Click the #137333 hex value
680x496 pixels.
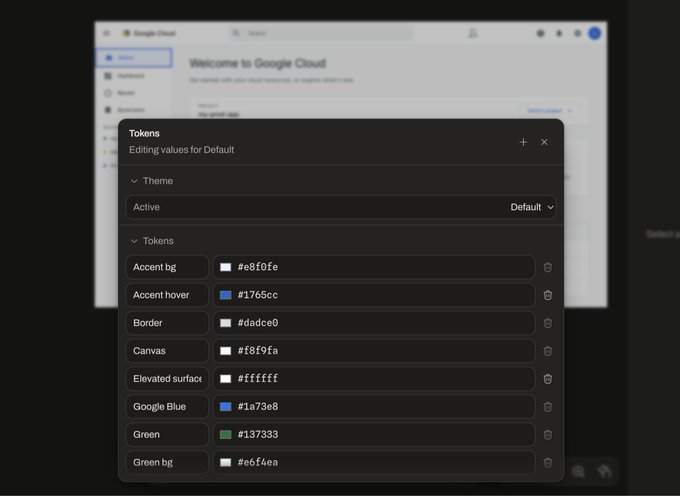point(258,434)
